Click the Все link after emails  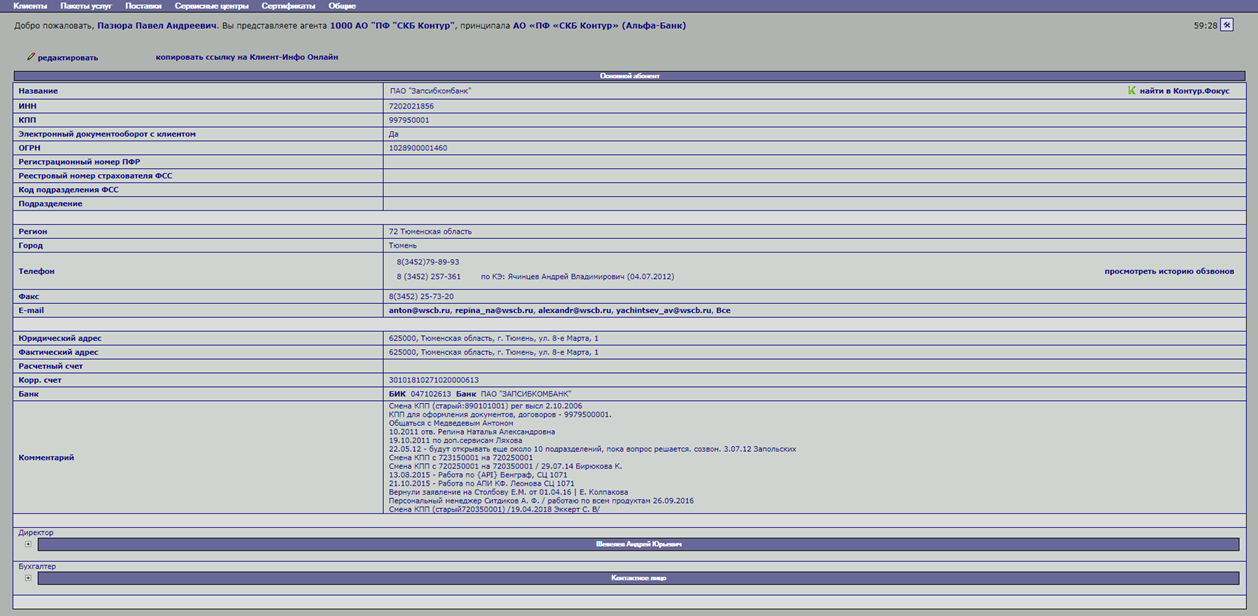click(x=723, y=311)
